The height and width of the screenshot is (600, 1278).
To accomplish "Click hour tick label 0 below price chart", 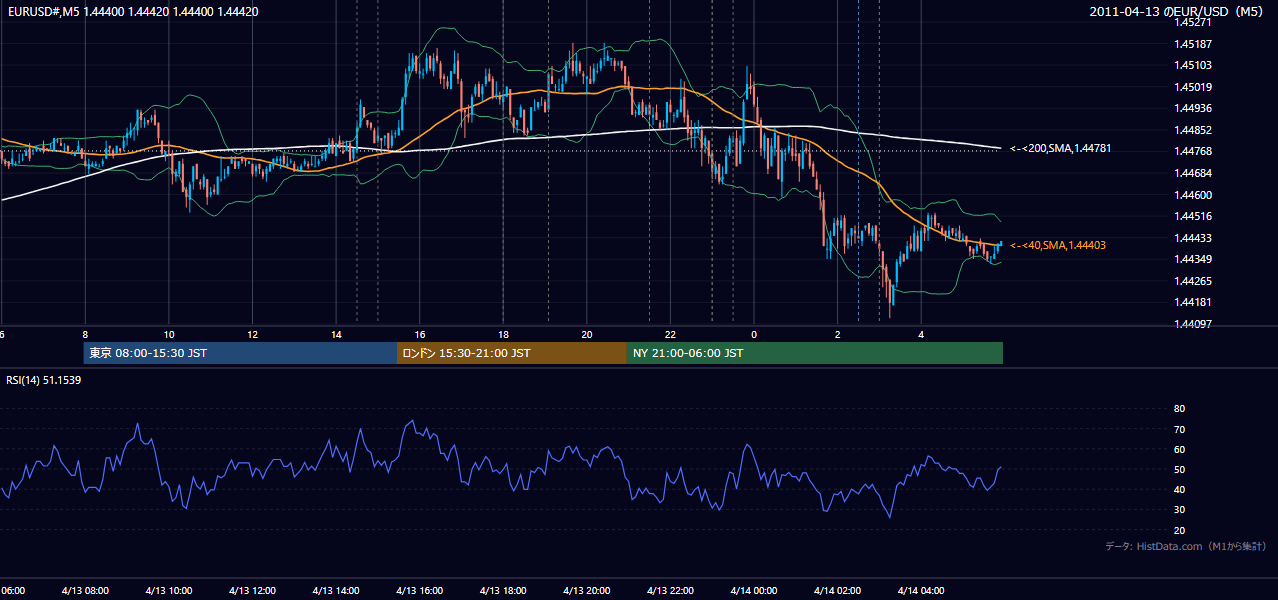I will [754, 334].
